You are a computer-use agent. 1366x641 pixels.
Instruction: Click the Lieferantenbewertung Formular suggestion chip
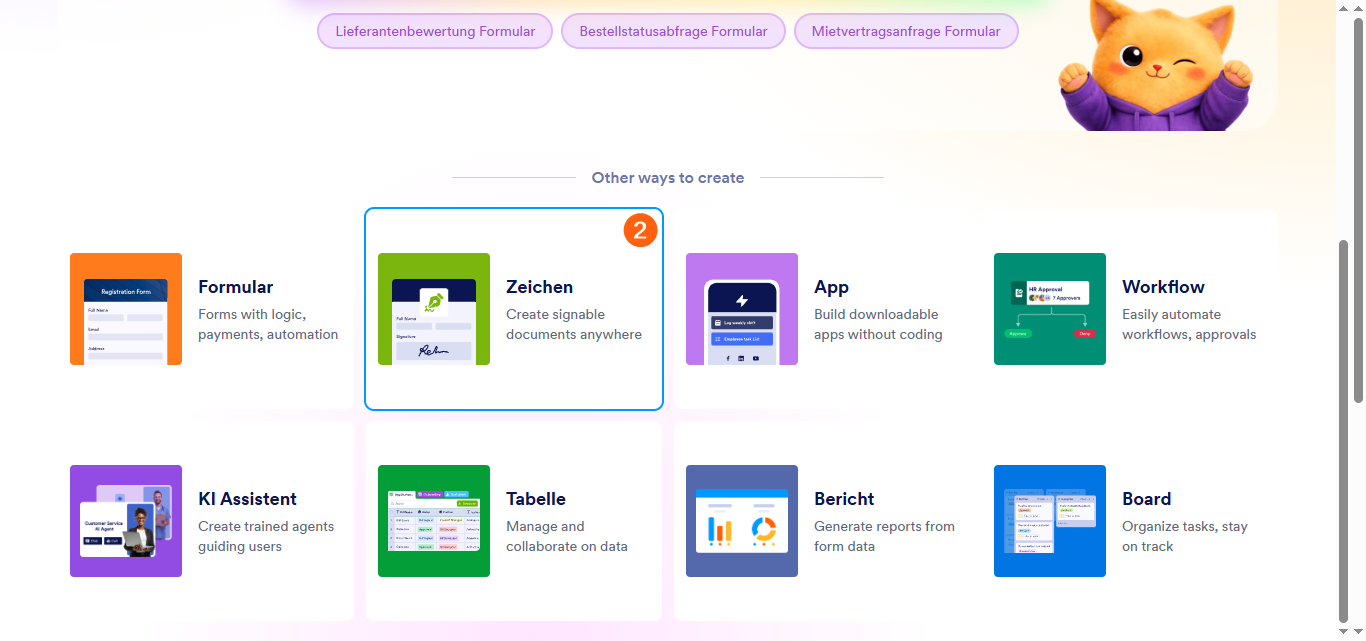(435, 31)
